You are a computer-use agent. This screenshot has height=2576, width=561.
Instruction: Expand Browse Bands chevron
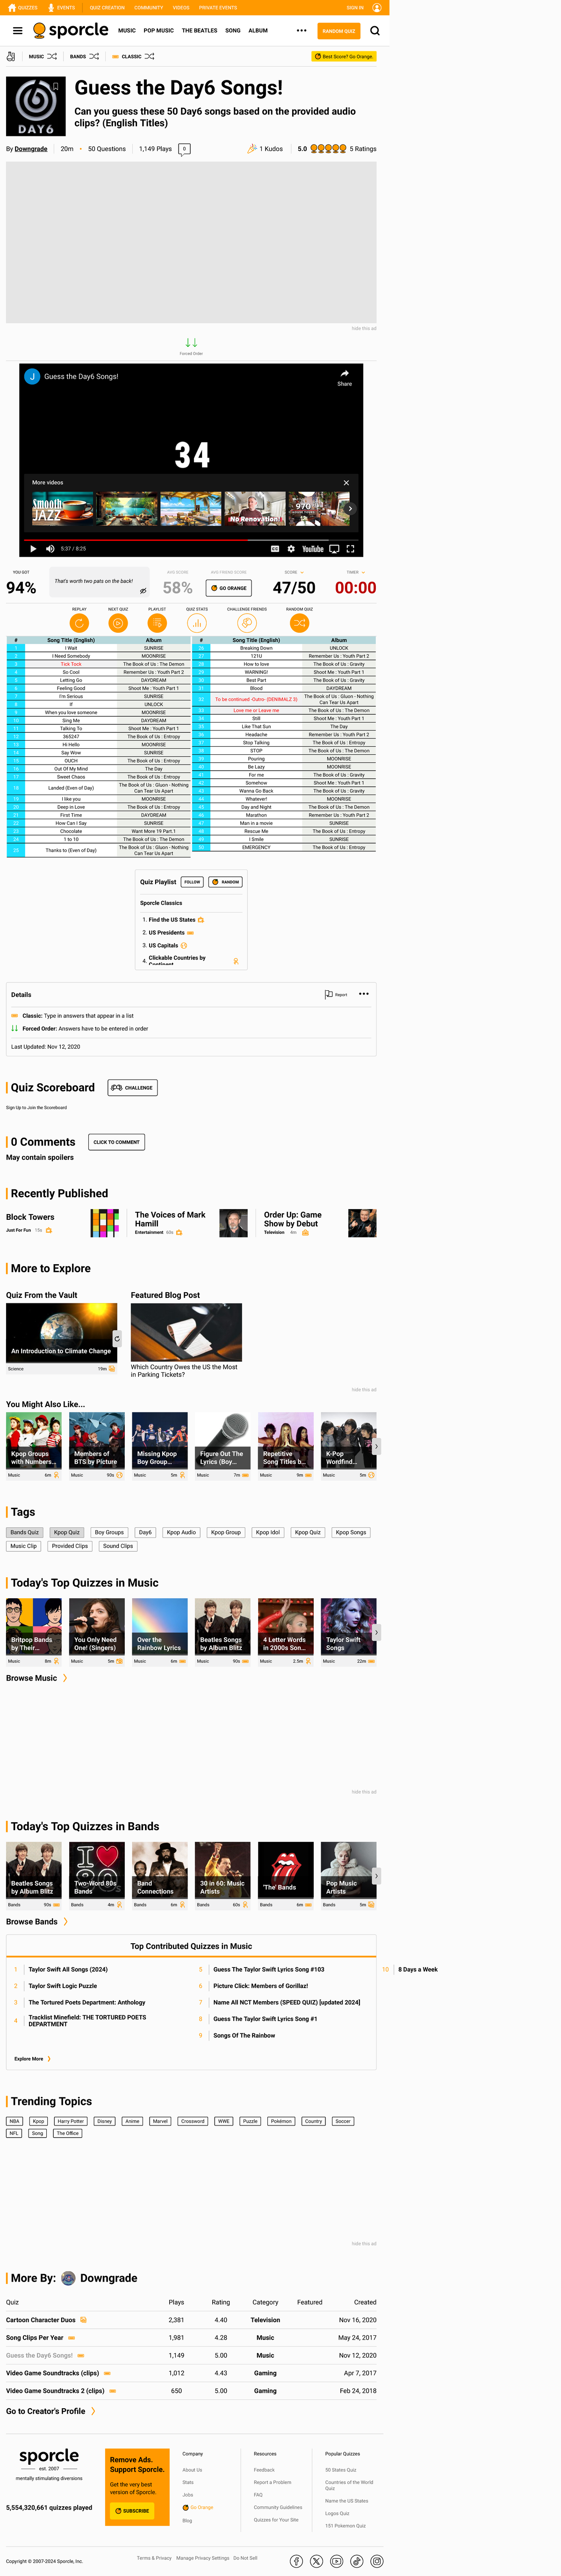pyautogui.click(x=66, y=1922)
